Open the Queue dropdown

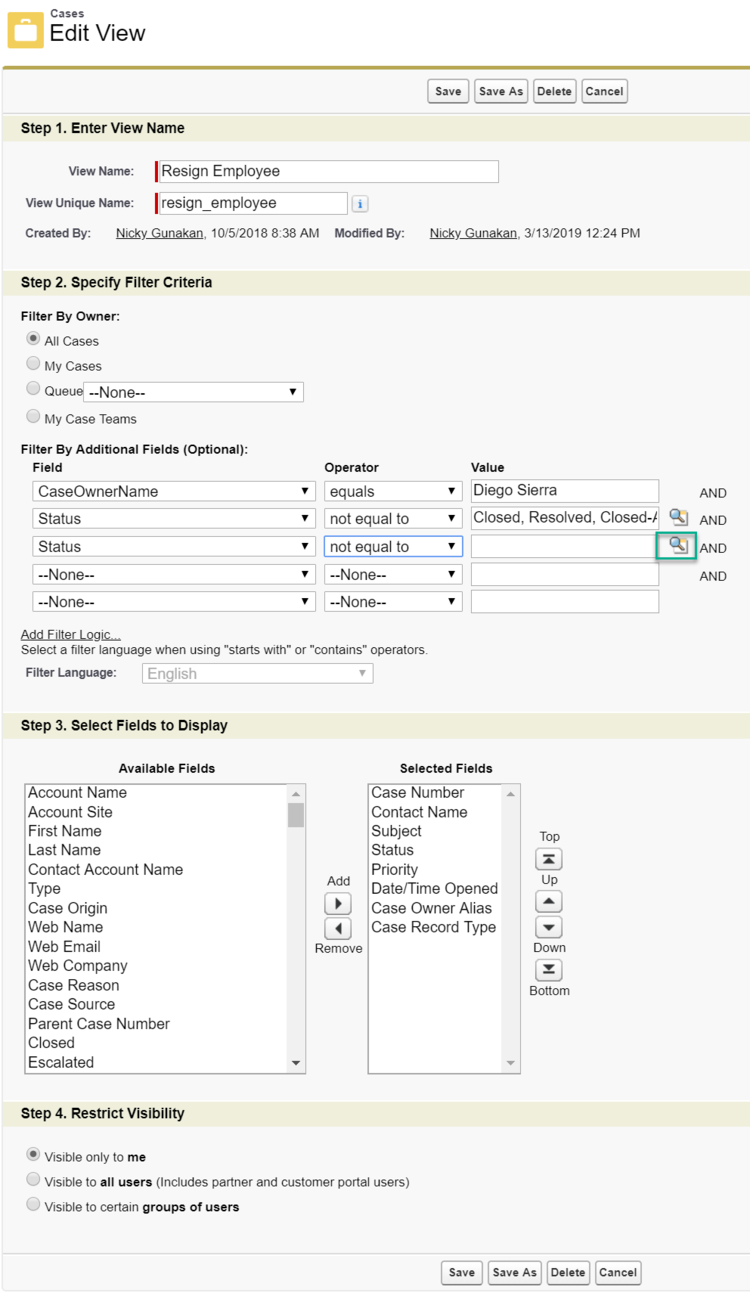[193, 393]
